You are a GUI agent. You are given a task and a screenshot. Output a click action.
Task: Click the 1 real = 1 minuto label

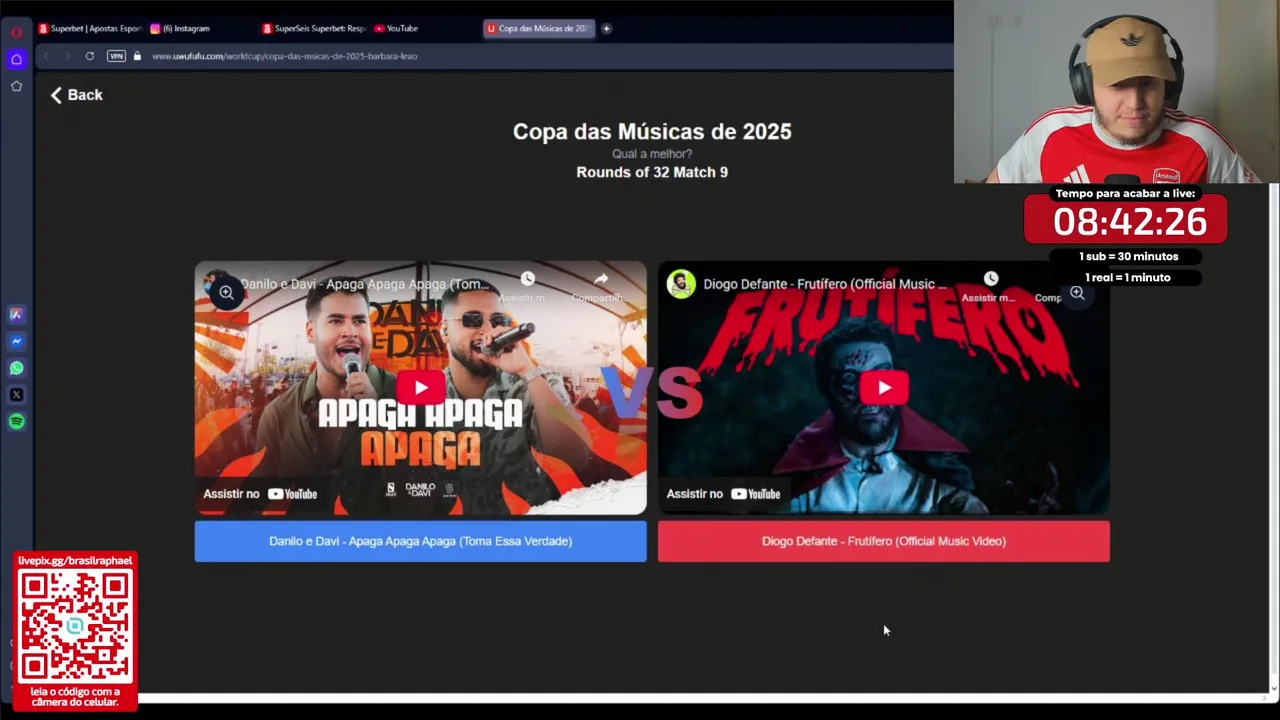coord(1128,277)
